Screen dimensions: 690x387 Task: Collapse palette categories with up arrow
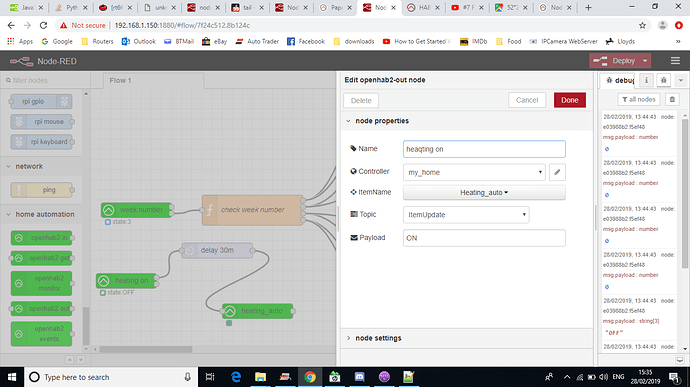70,360
